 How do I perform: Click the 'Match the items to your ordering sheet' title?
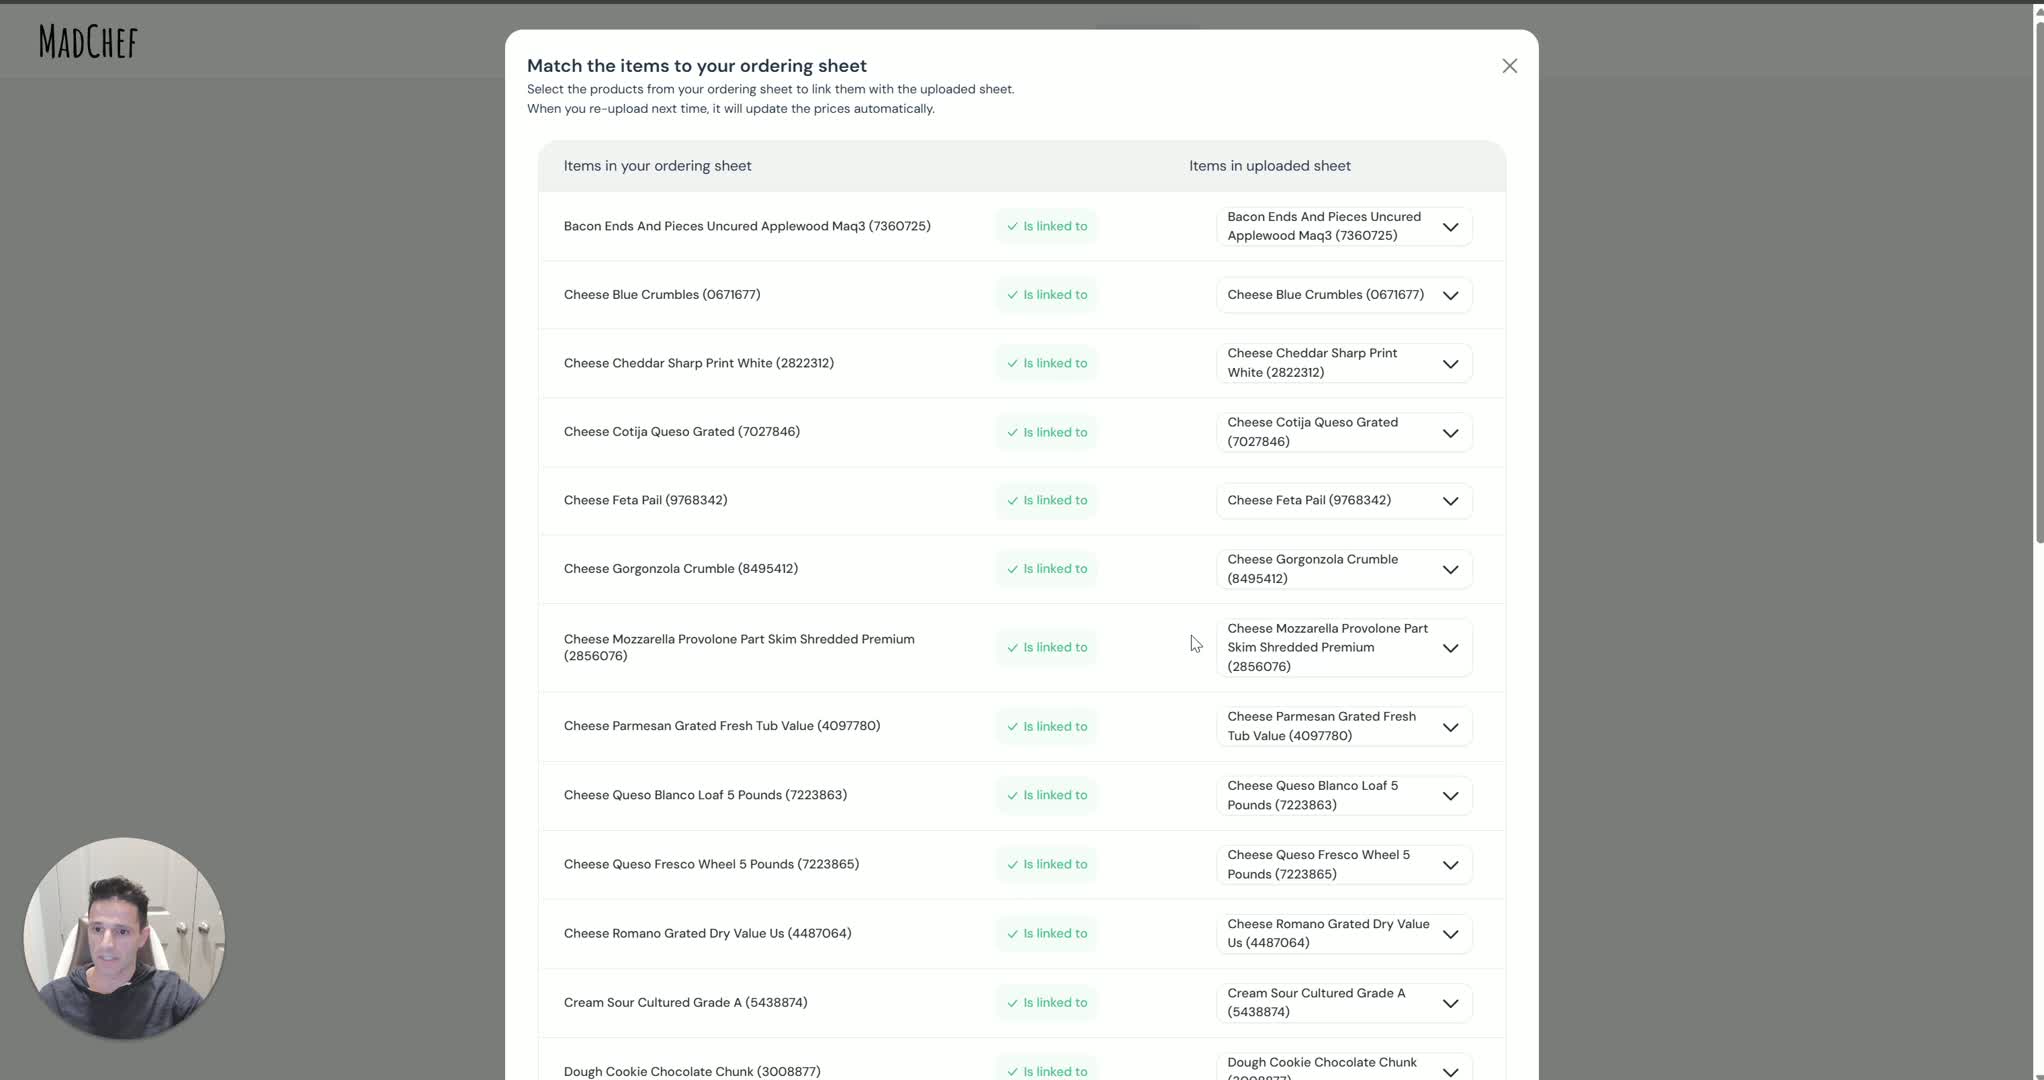[697, 66]
